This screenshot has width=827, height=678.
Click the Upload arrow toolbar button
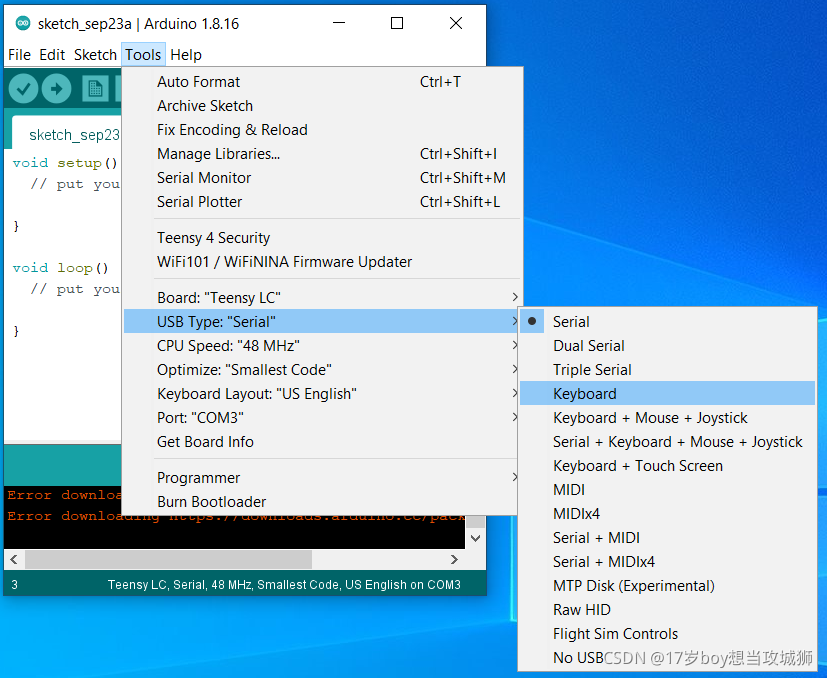(56, 89)
